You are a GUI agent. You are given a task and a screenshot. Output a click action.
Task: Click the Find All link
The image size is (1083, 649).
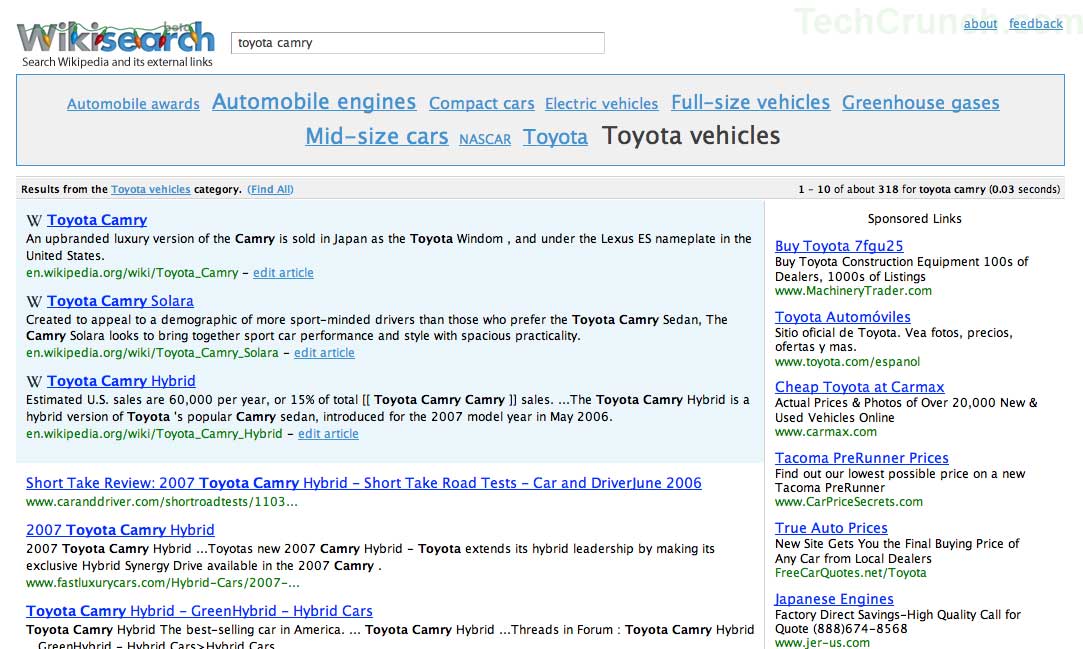coord(270,189)
